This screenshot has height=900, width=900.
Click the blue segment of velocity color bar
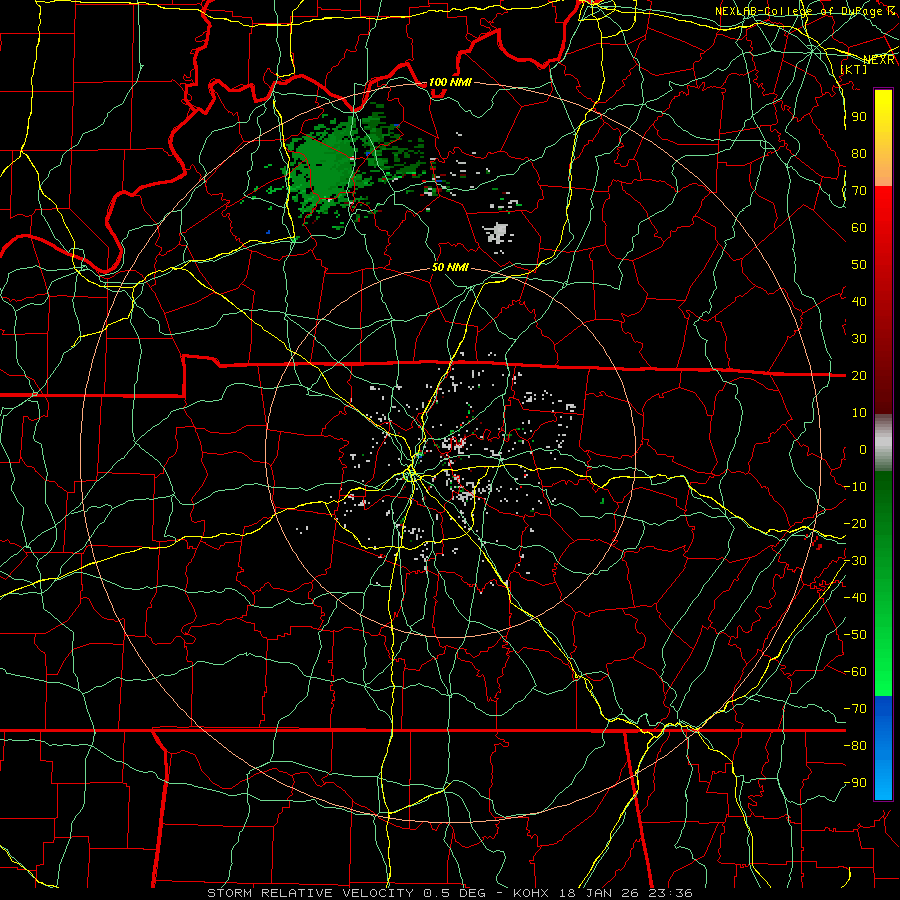883,748
